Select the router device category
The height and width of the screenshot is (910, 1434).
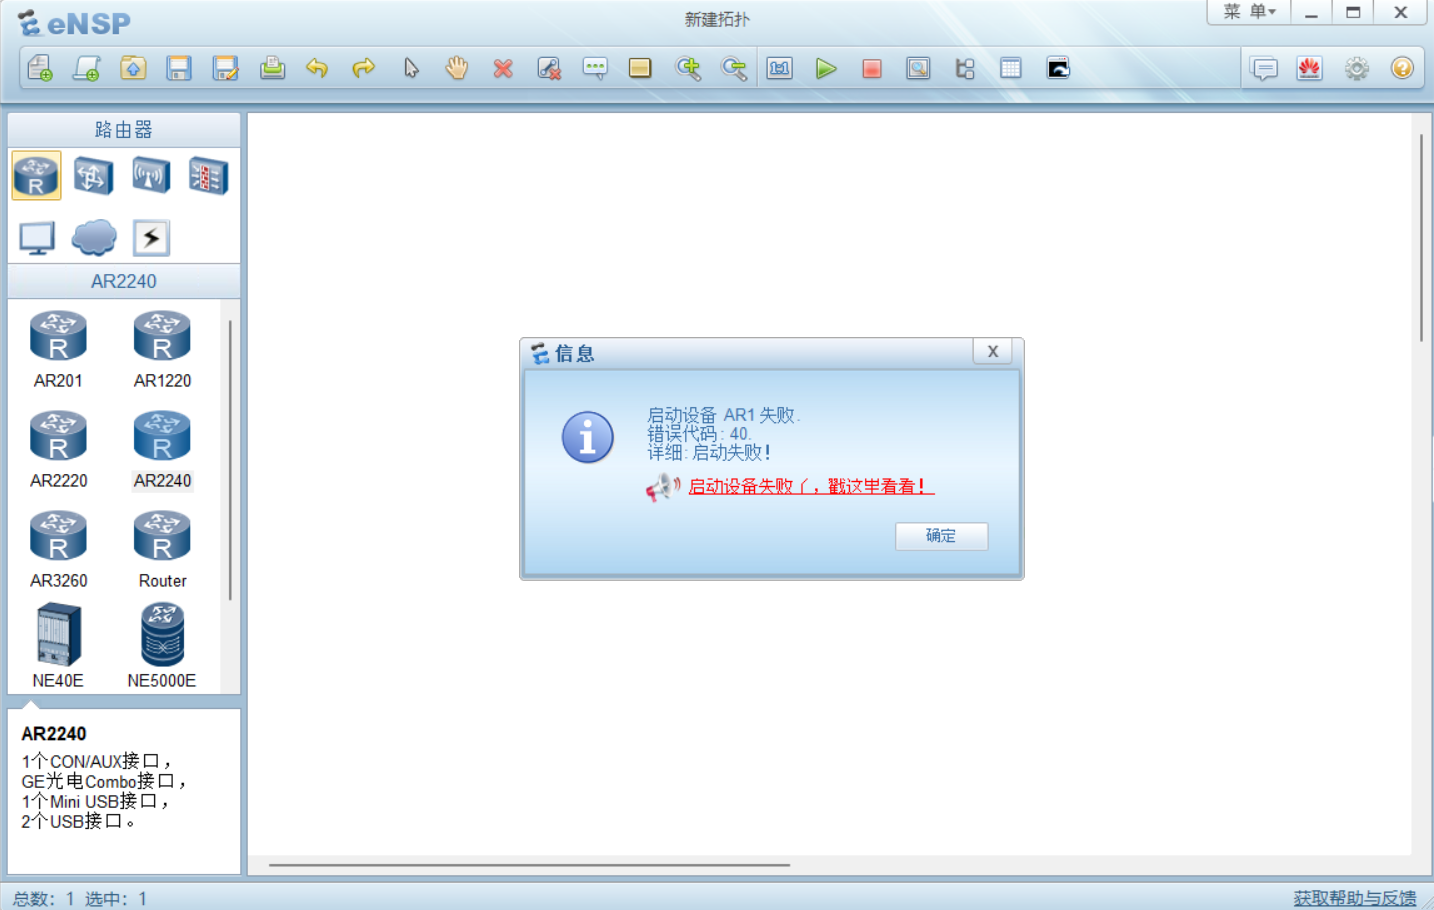coord(37,176)
